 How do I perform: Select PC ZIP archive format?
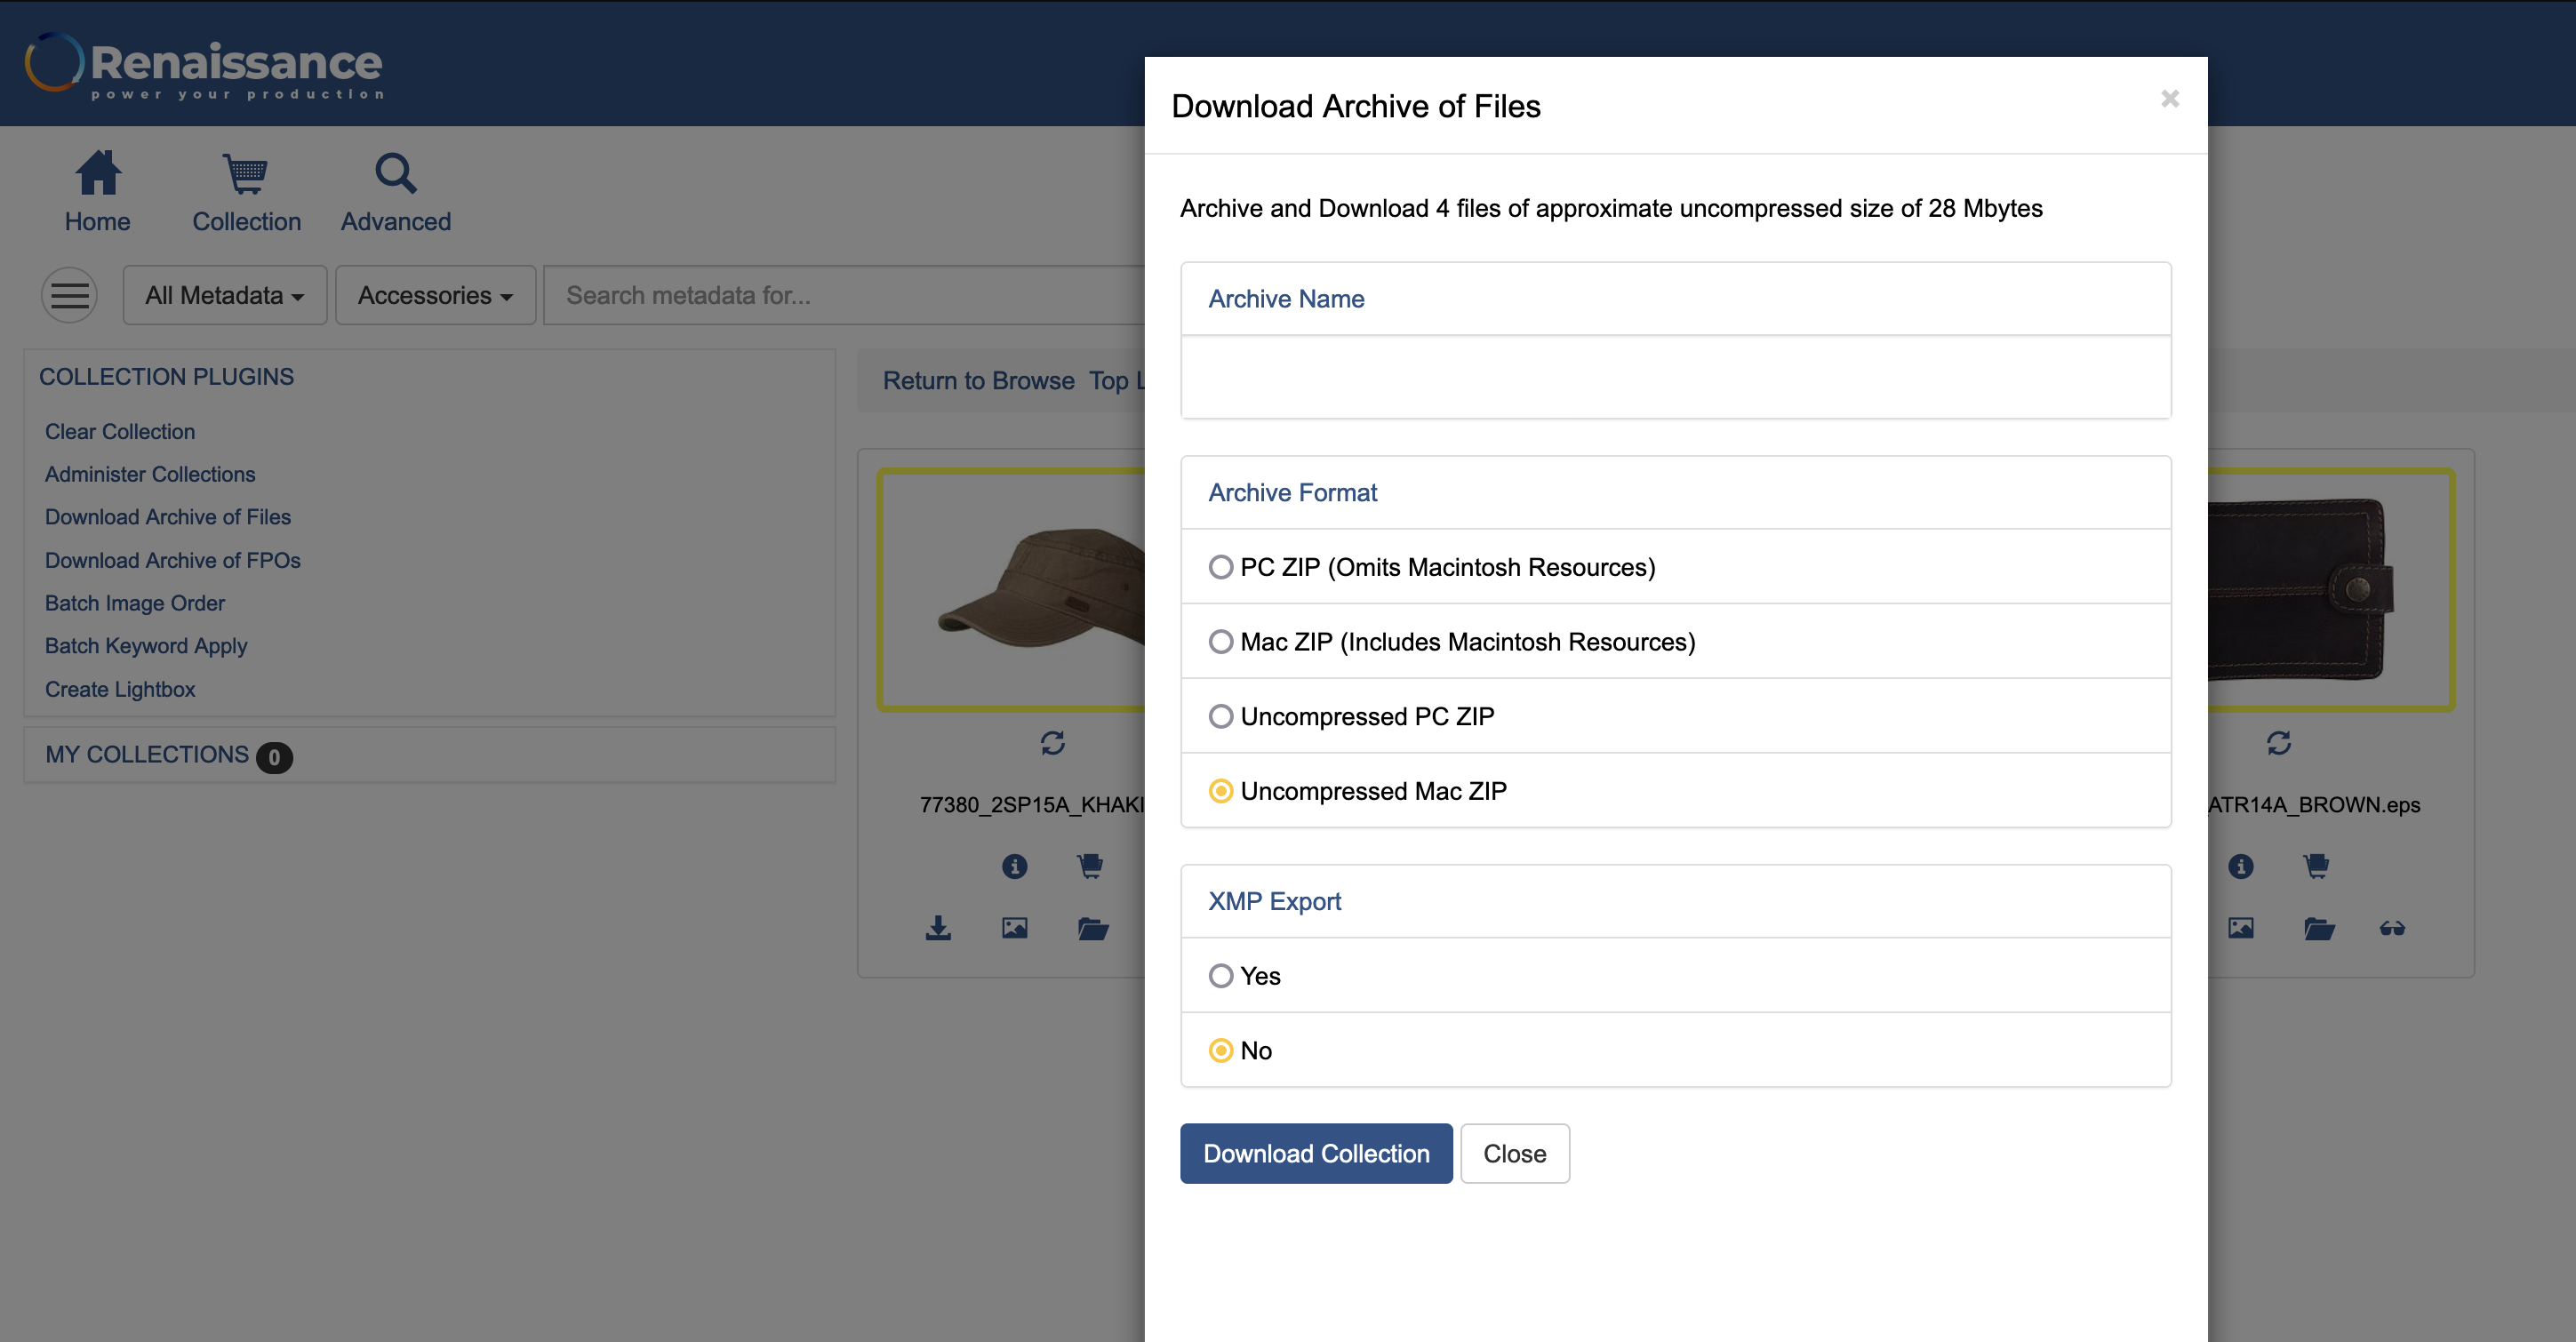click(x=1220, y=567)
